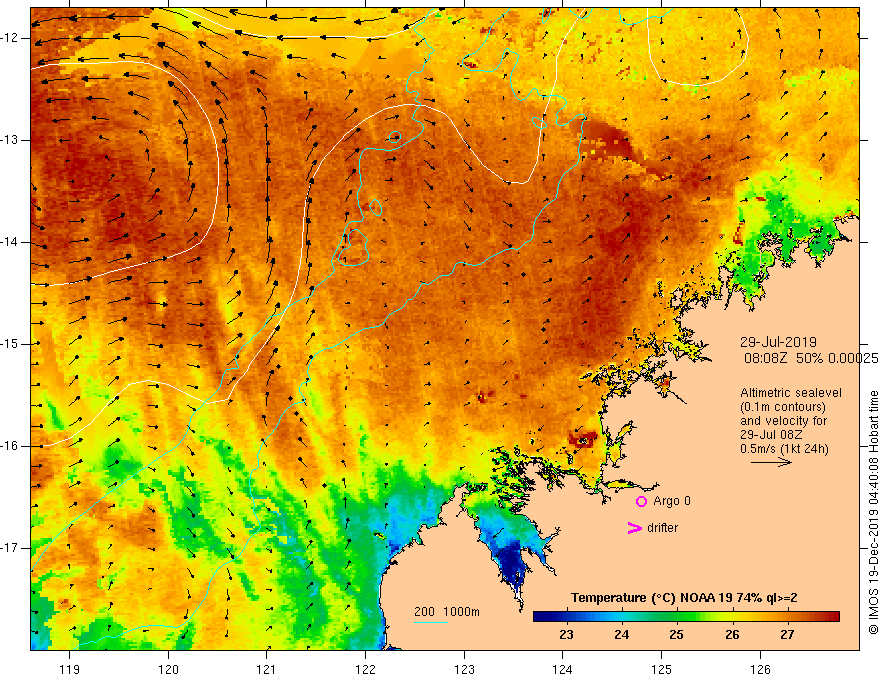
Task: Click the longitude axis label 120
Action: click(x=168, y=669)
